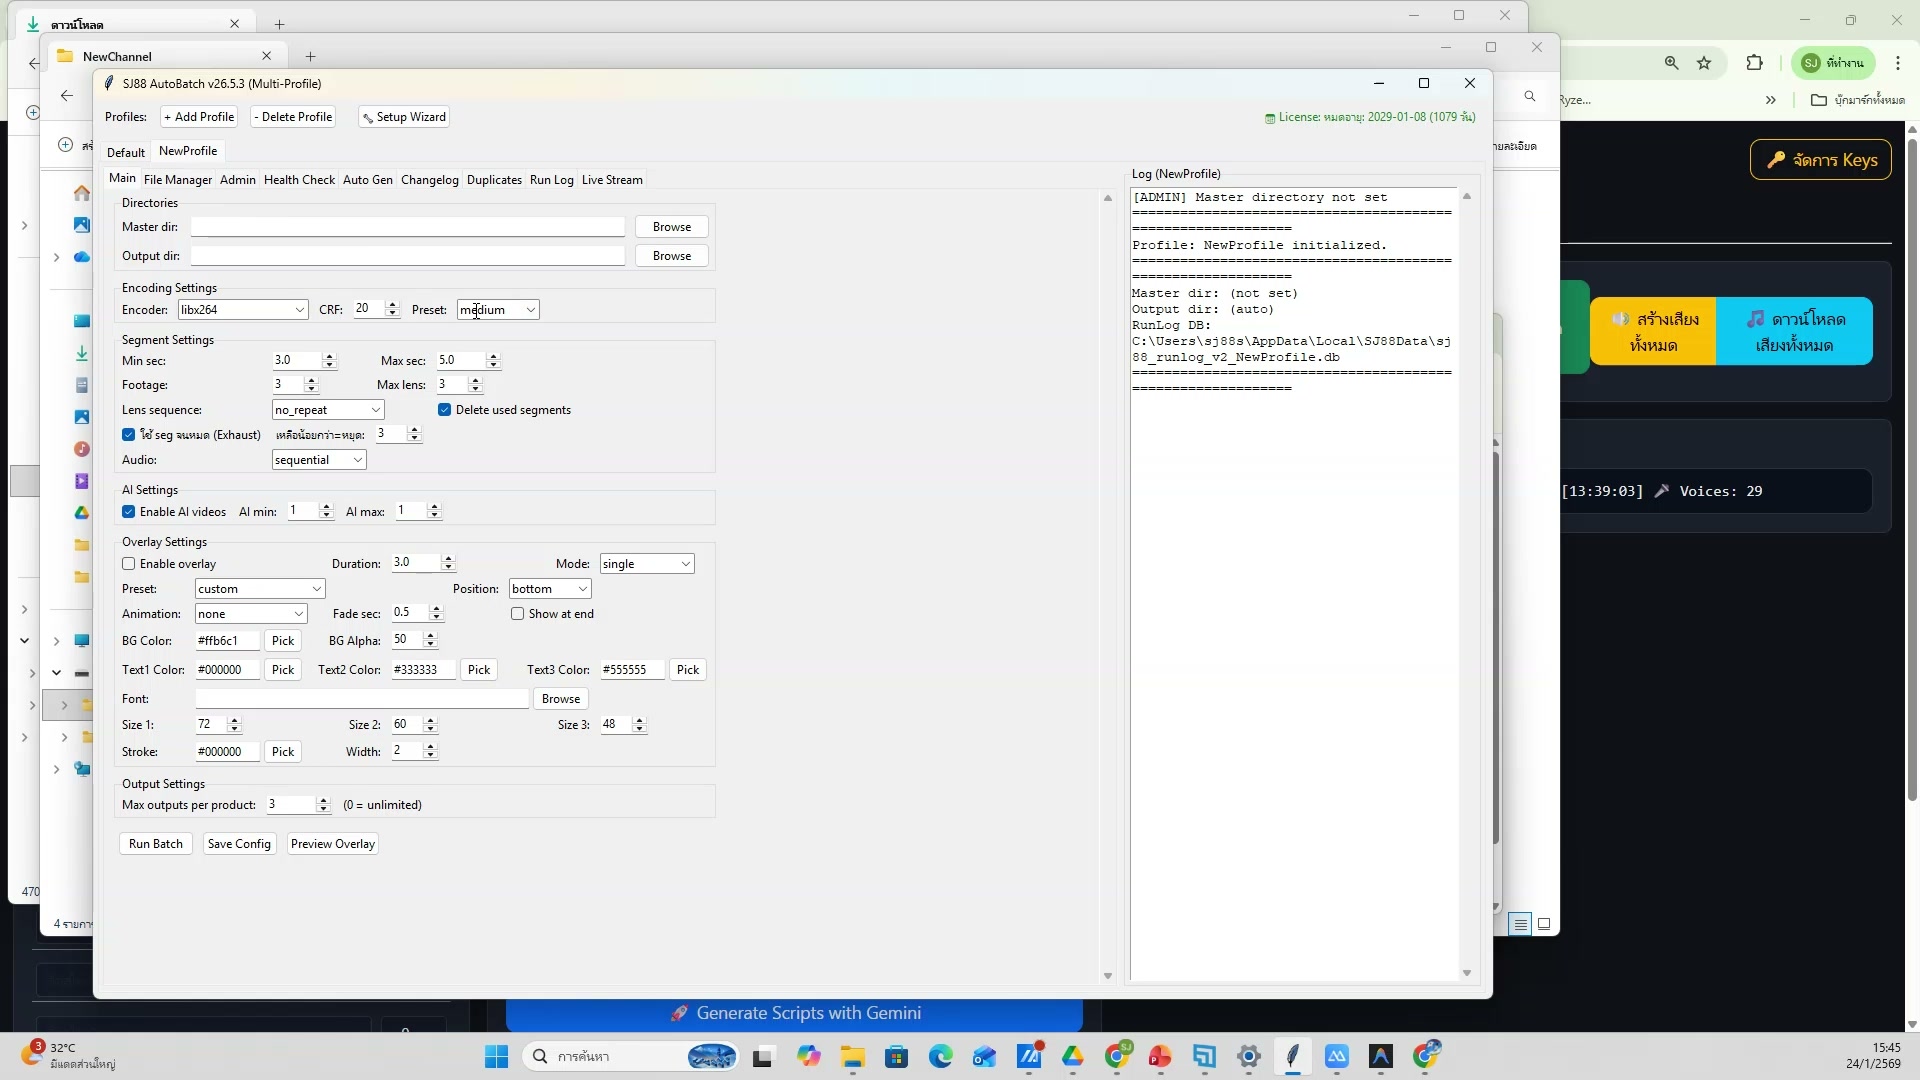
Task: Open the Encoder libx264 dropdown
Action: [x=243, y=310]
